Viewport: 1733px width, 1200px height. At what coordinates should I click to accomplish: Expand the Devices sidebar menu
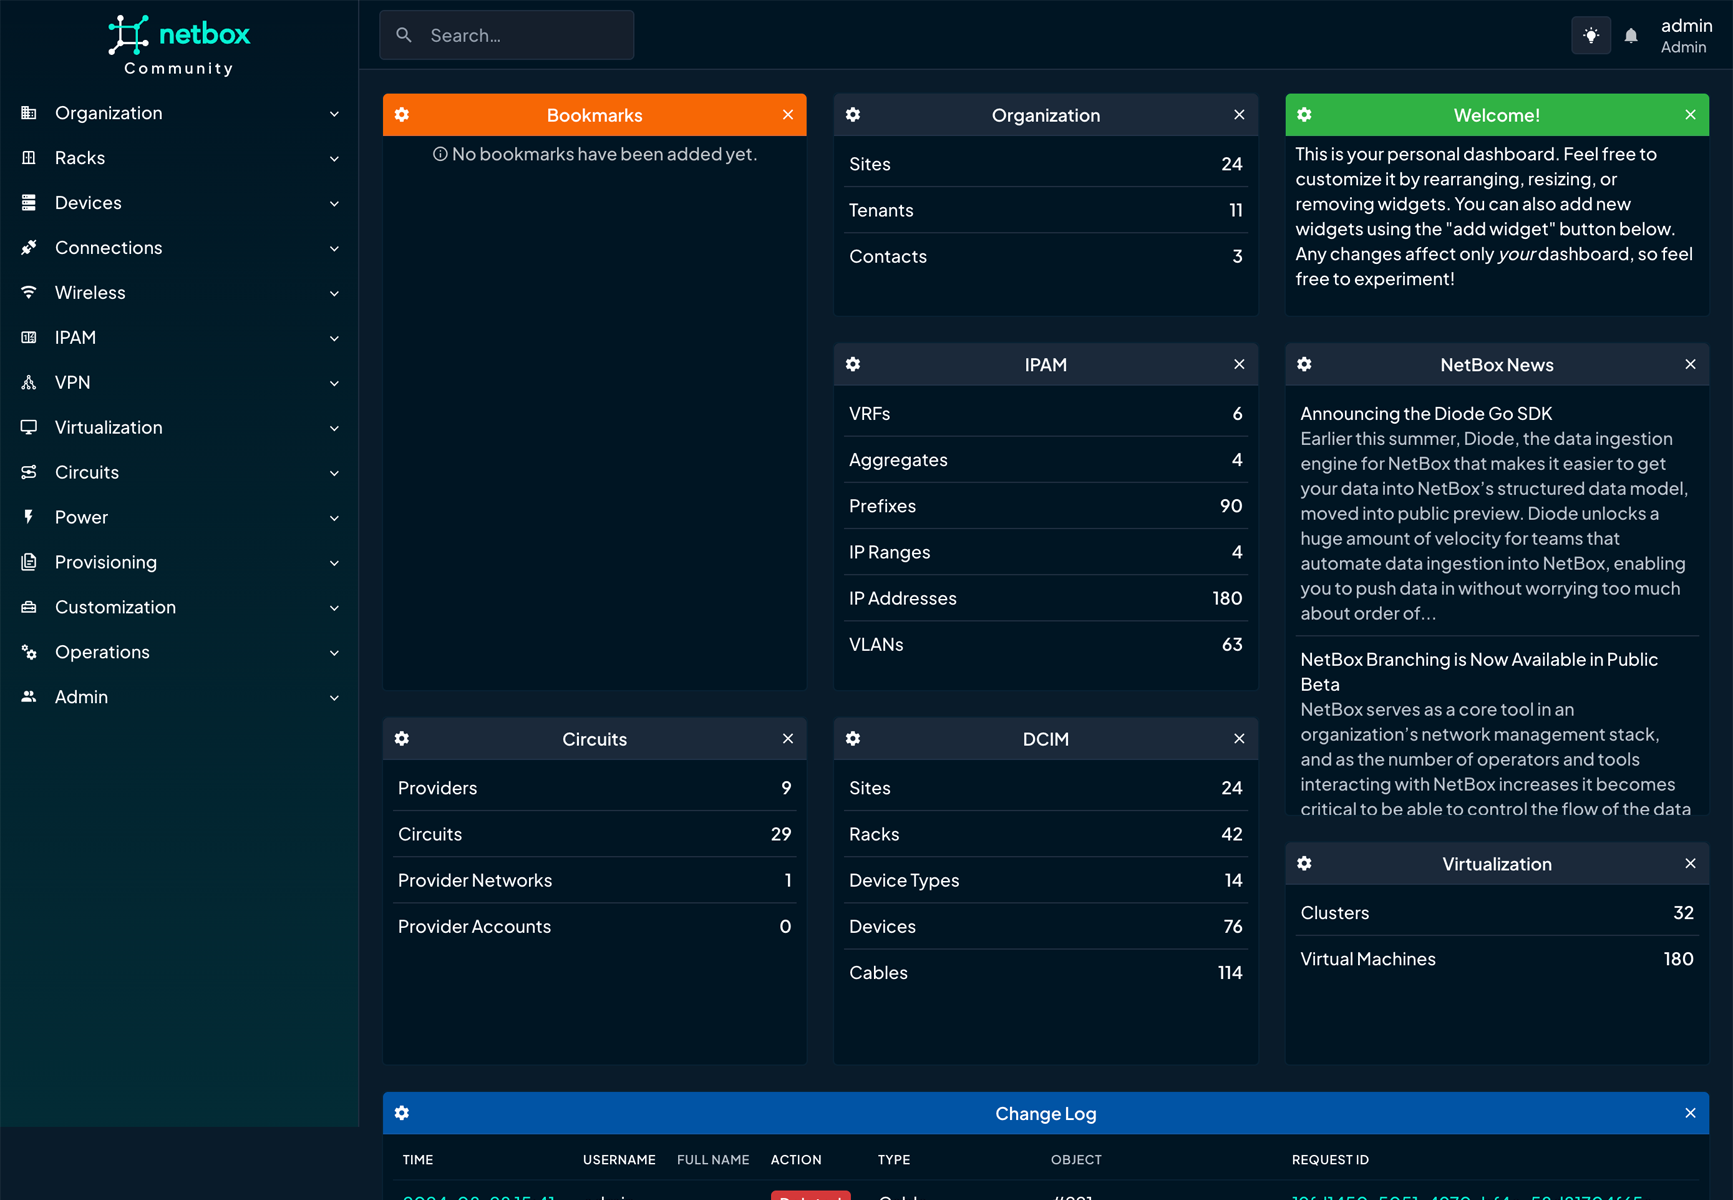tap(180, 203)
